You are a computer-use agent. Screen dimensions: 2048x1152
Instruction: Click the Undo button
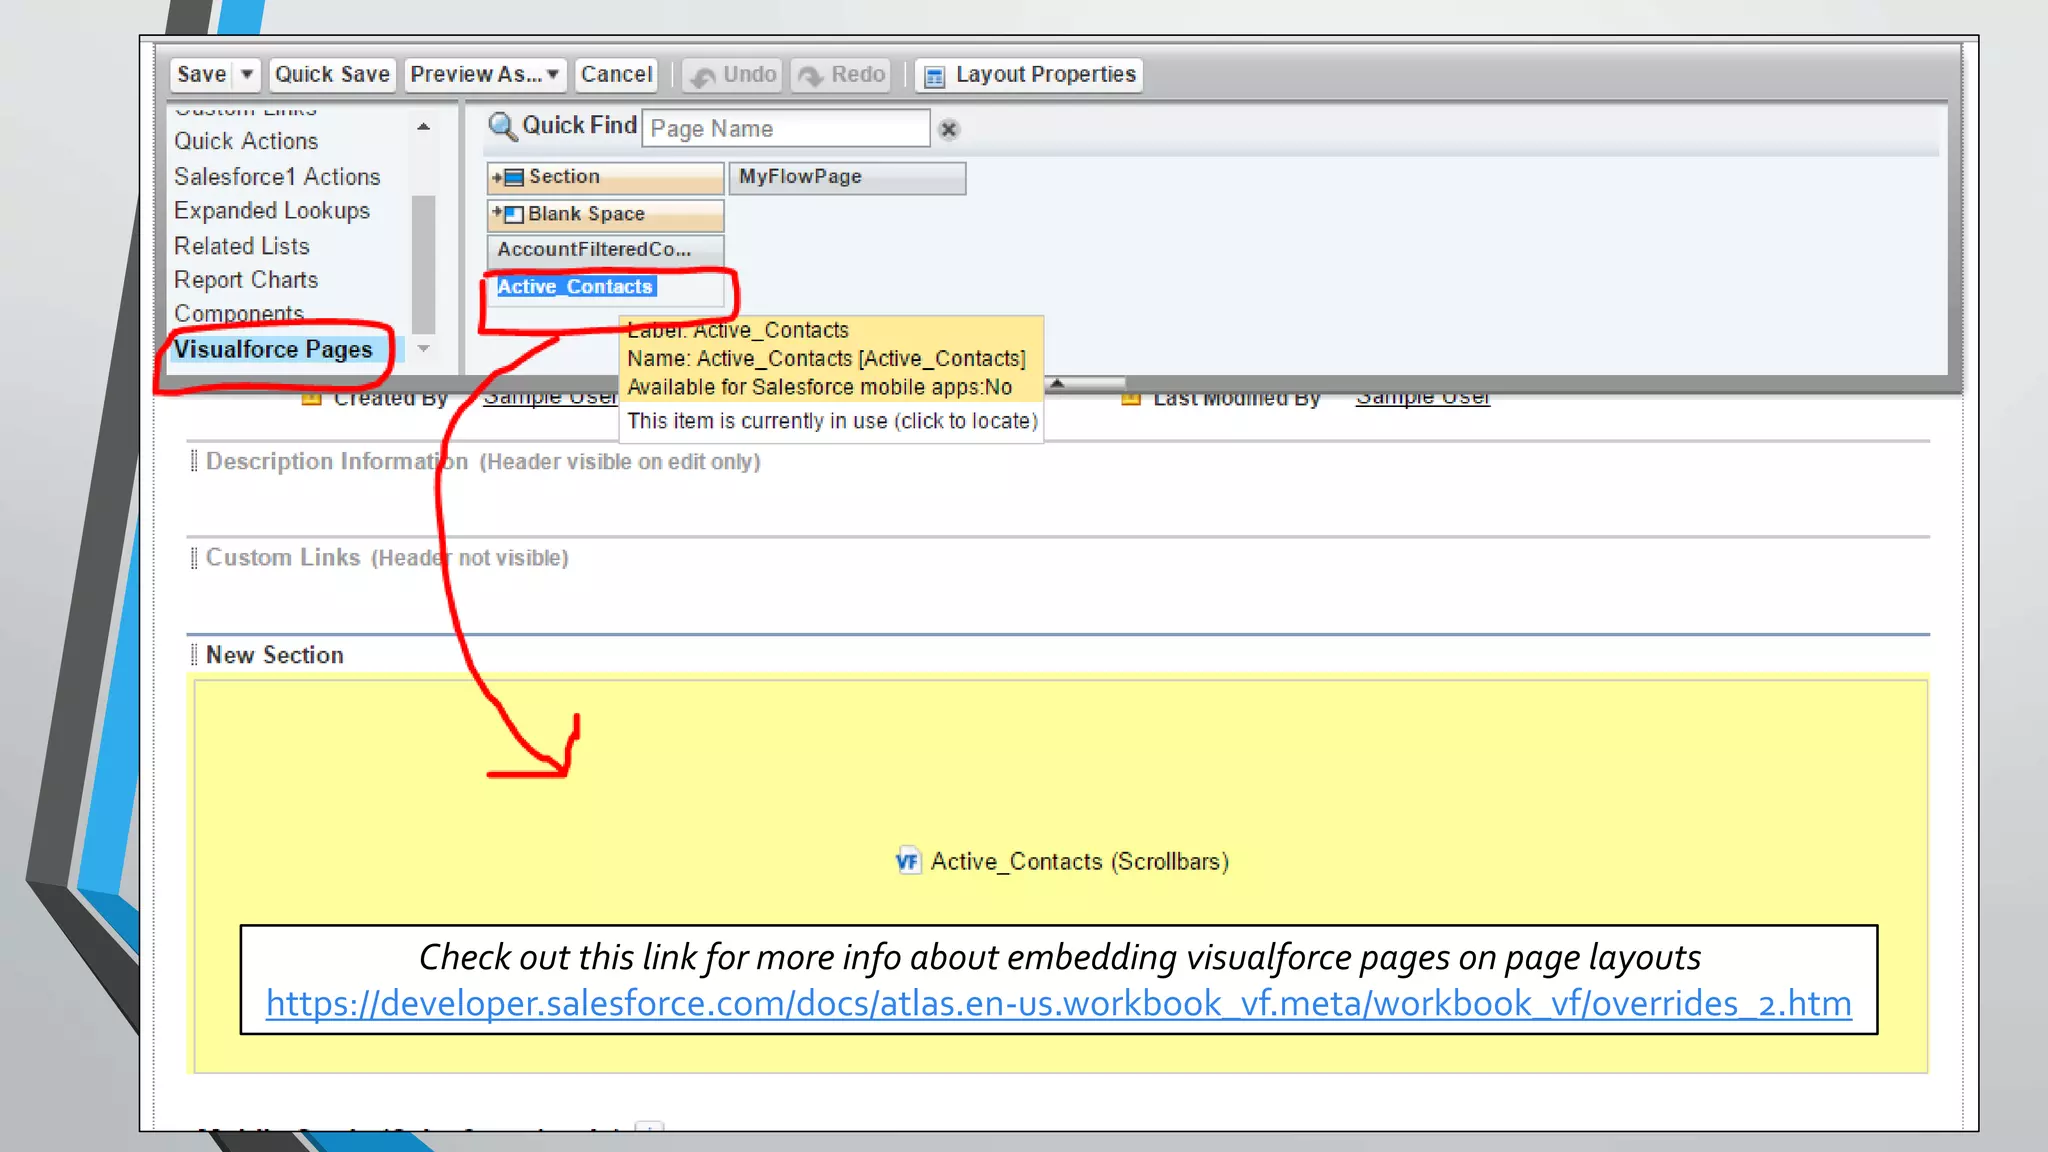(733, 75)
